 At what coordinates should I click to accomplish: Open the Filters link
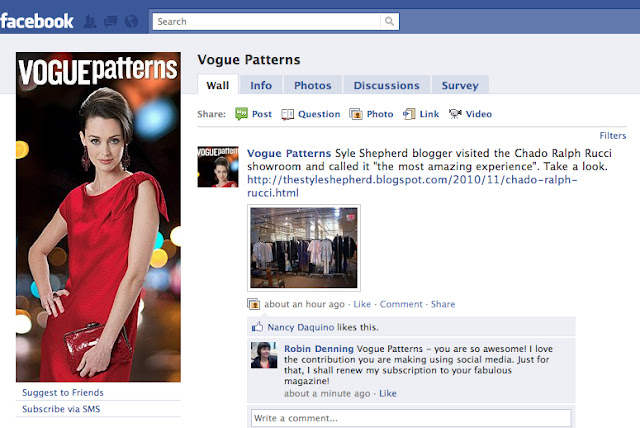click(613, 135)
